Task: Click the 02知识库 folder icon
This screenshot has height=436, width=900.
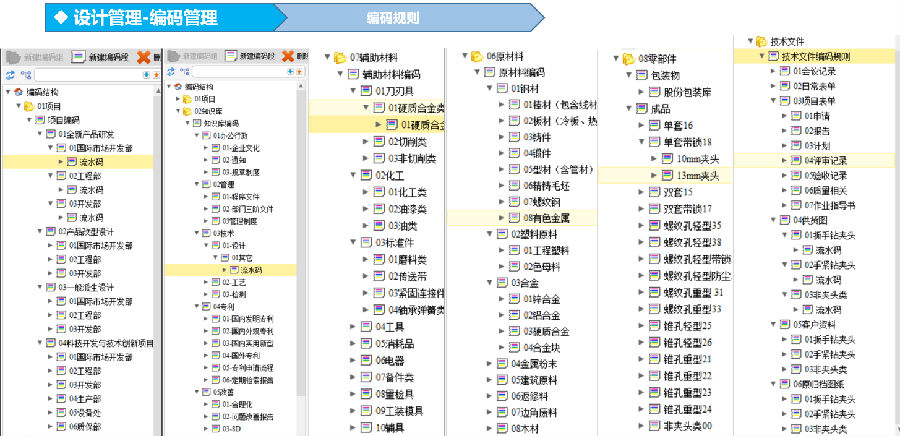Action: click(x=187, y=111)
